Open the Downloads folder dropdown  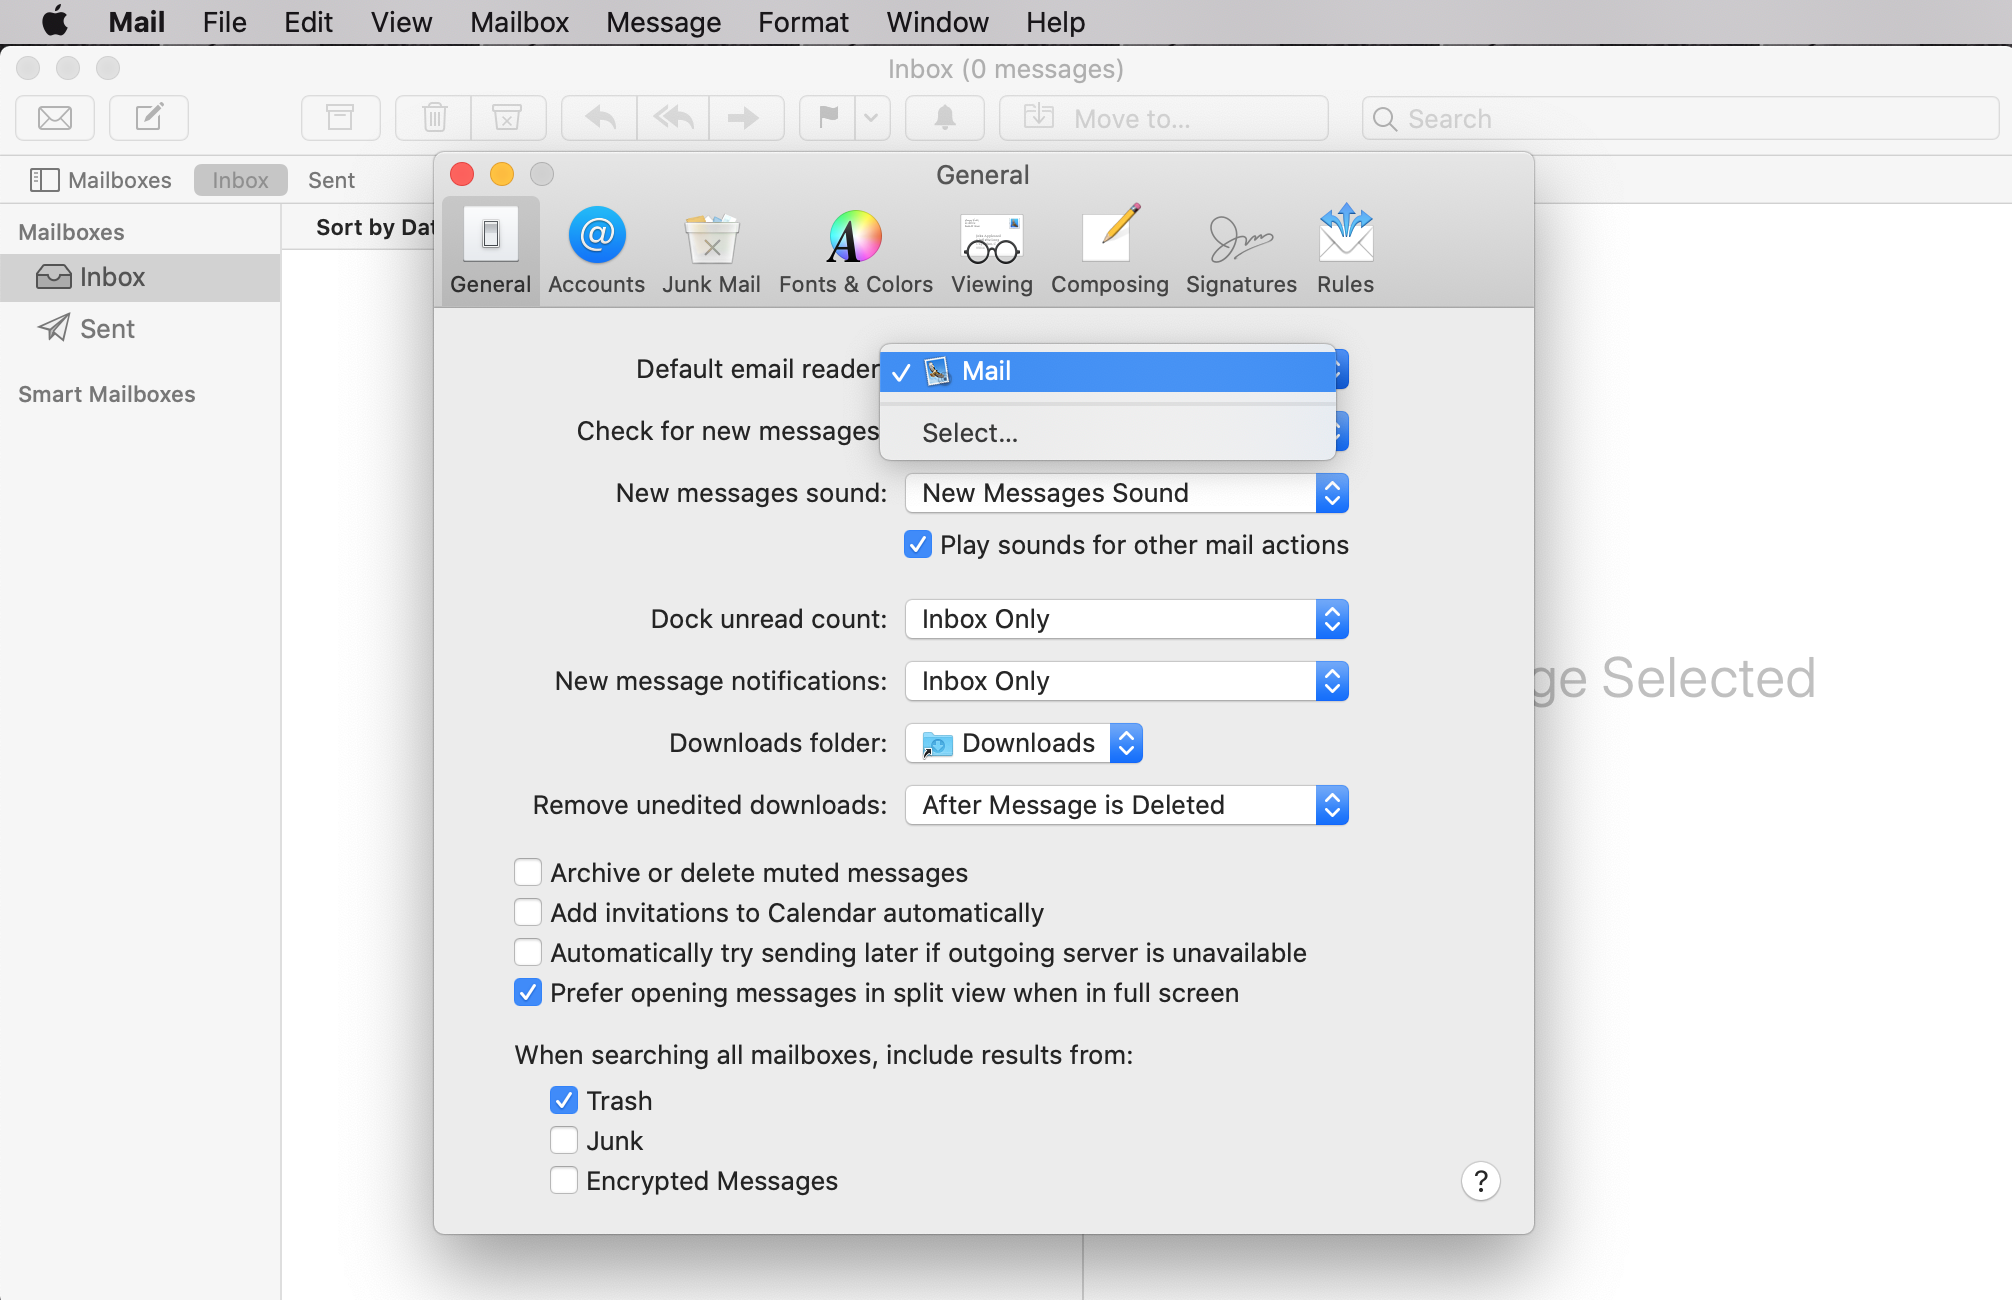(x=1024, y=743)
